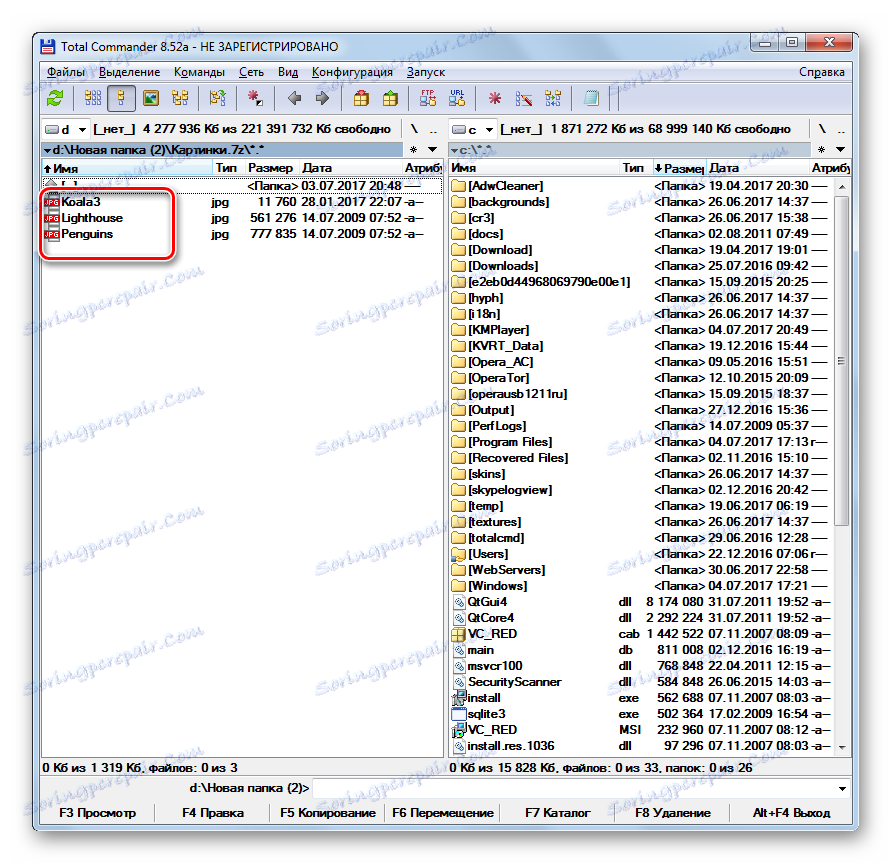This screenshot has width=892, height=864.
Task: Expand command line history dropdown
Action: point(842,788)
